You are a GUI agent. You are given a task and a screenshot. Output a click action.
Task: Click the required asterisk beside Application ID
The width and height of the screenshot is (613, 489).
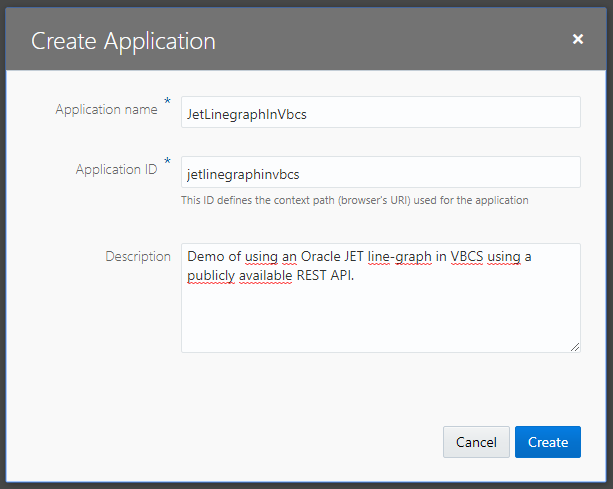[x=167, y=162]
